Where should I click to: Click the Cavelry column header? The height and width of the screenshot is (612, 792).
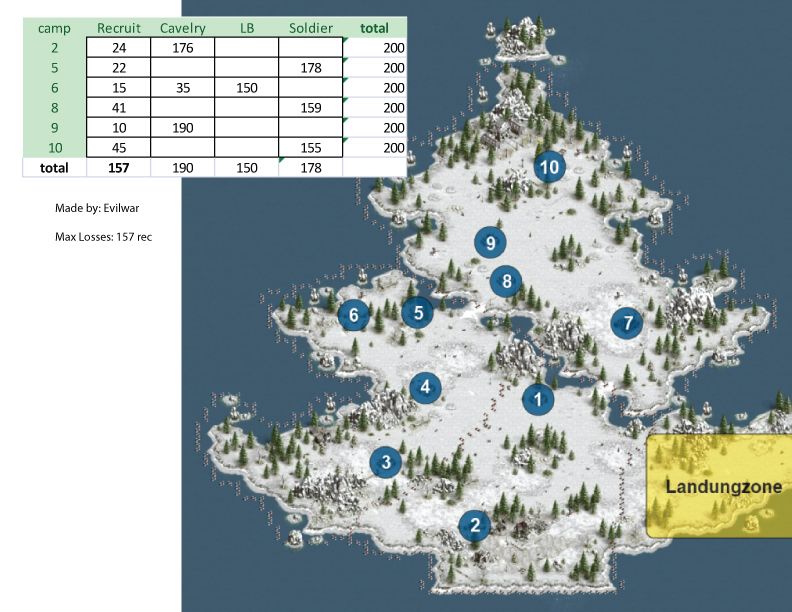[182, 28]
